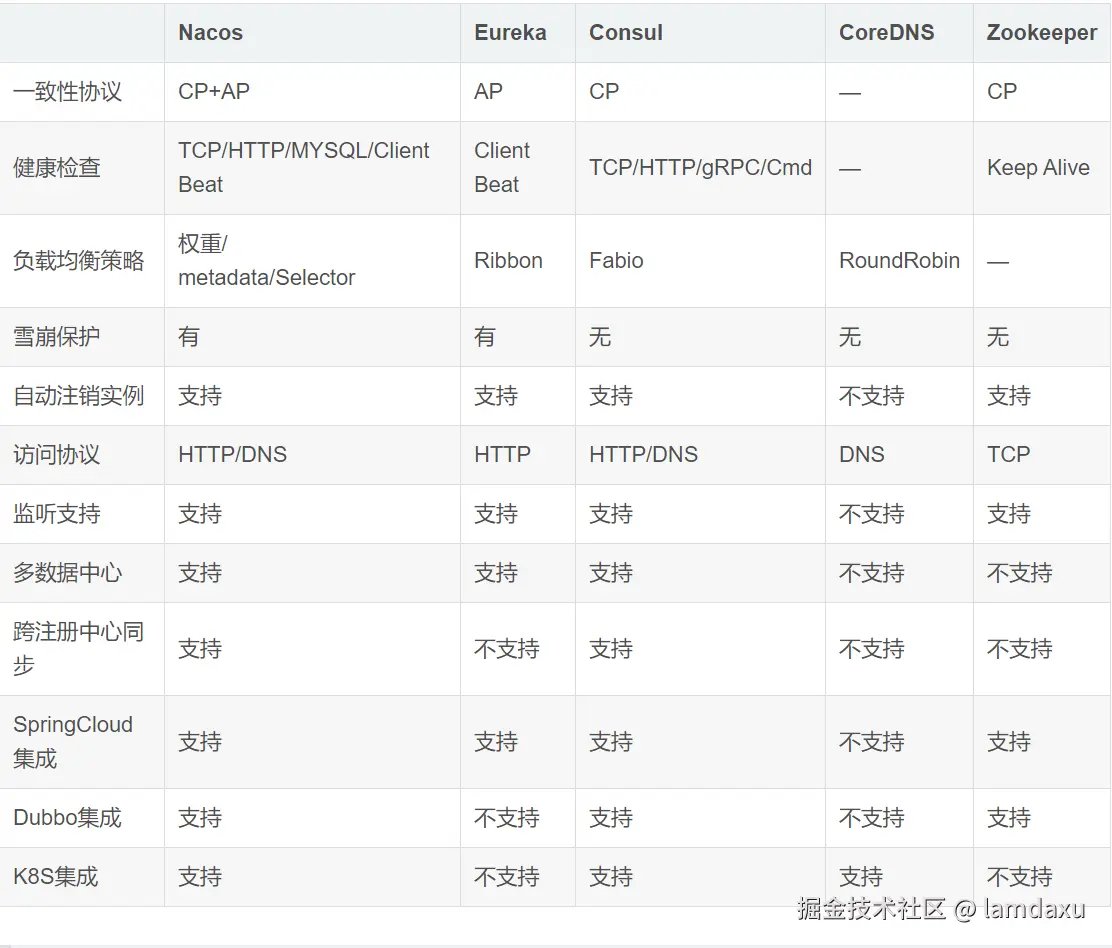Click the Zookeeper column header
Image resolution: width=1112 pixels, height=948 pixels.
(1041, 33)
